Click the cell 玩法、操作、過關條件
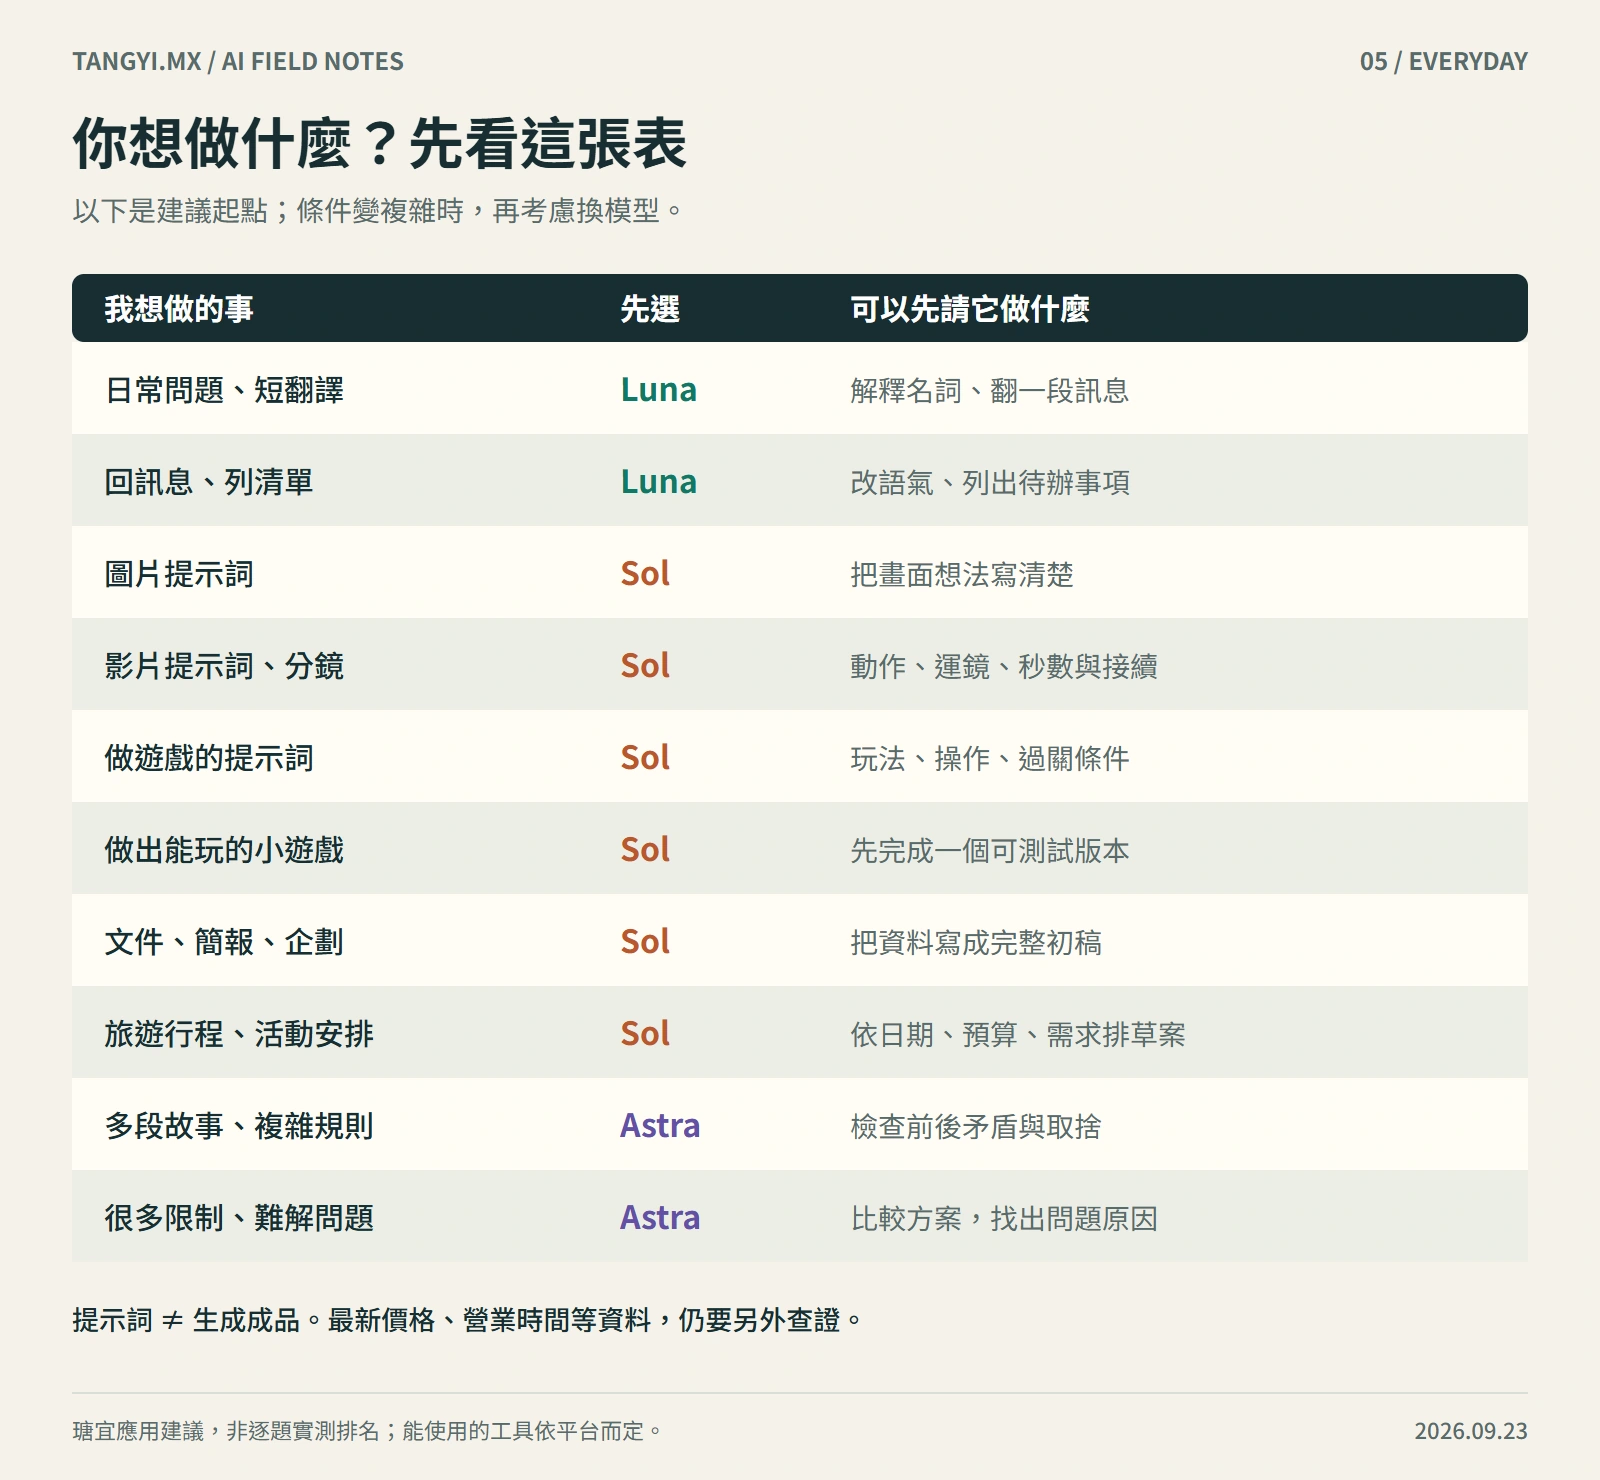This screenshot has width=1600, height=1480. (x=990, y=759)
